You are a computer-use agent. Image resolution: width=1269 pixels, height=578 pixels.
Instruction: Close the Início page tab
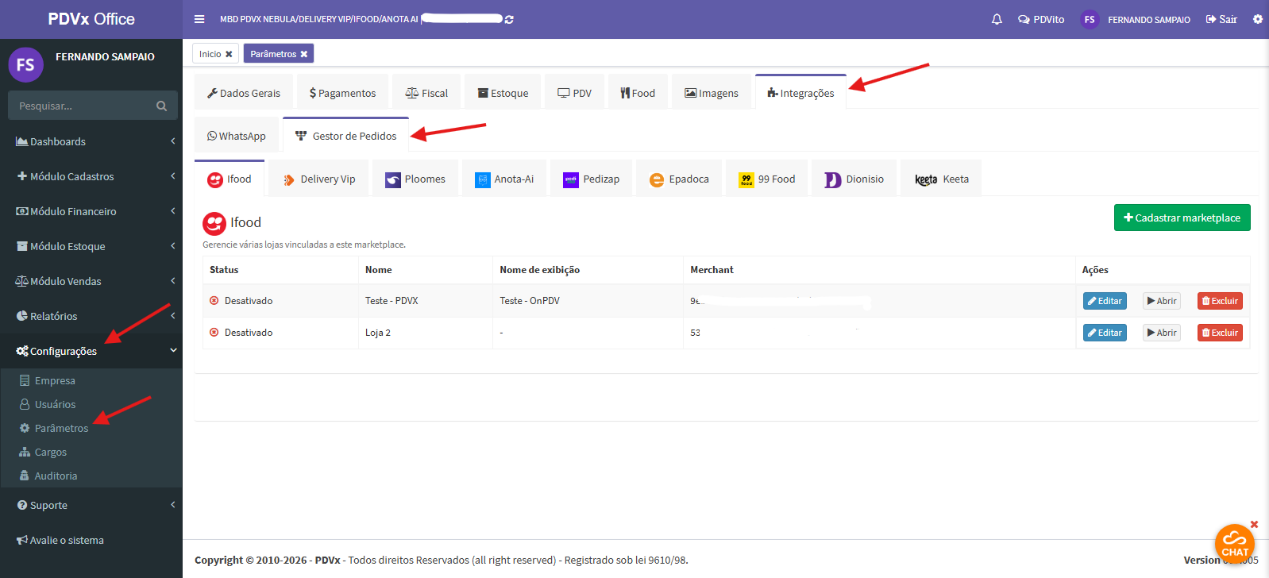coord(229,54)
